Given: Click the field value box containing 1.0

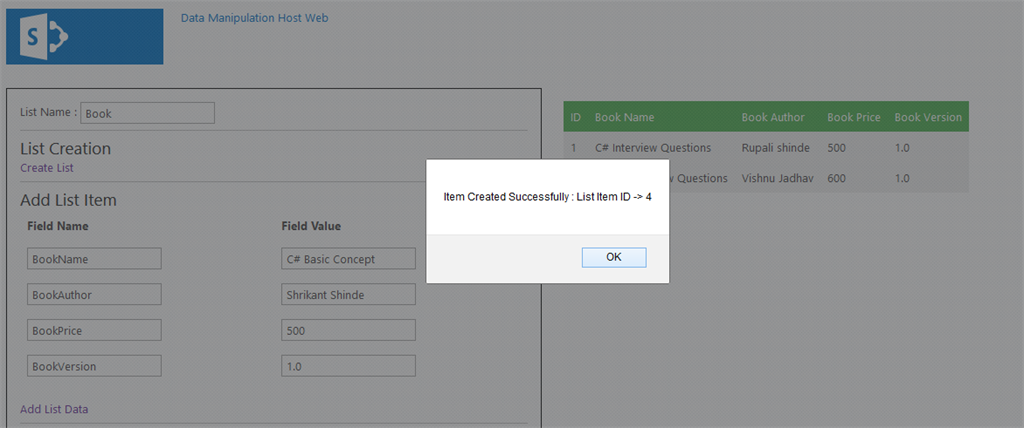Looking at the screenshot, I should click(x=348, y=366).
